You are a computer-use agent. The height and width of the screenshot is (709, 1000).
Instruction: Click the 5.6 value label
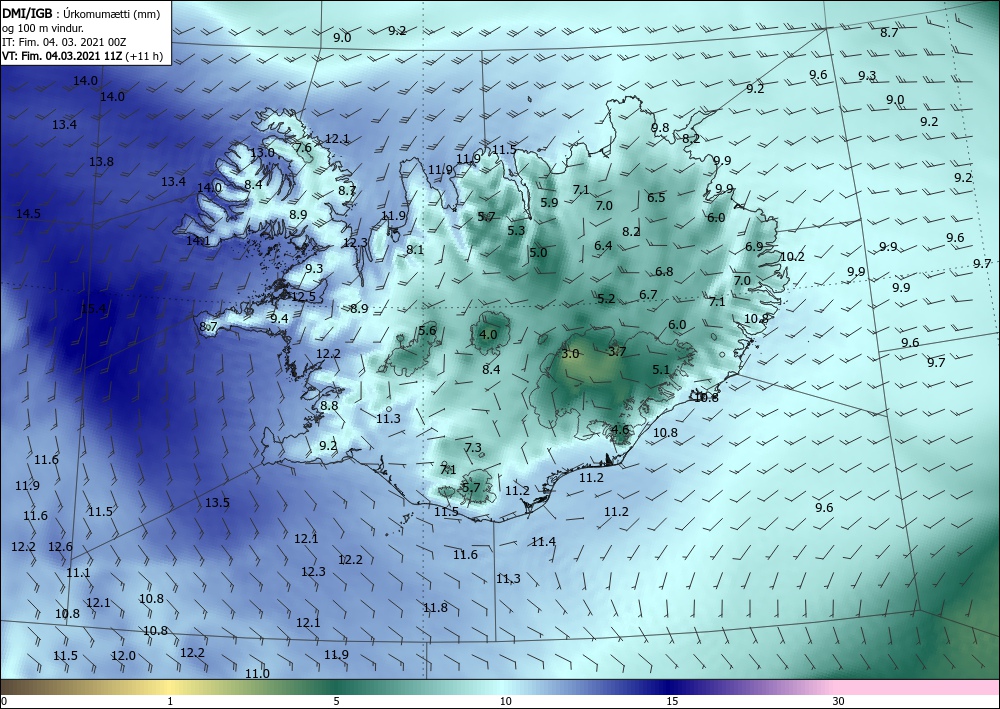click(x=427, y=330)
